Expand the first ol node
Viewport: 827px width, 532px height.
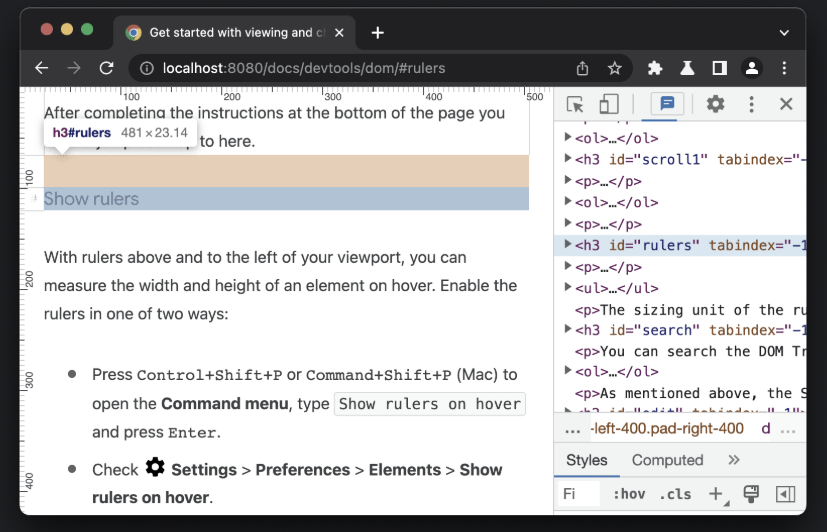568,137
